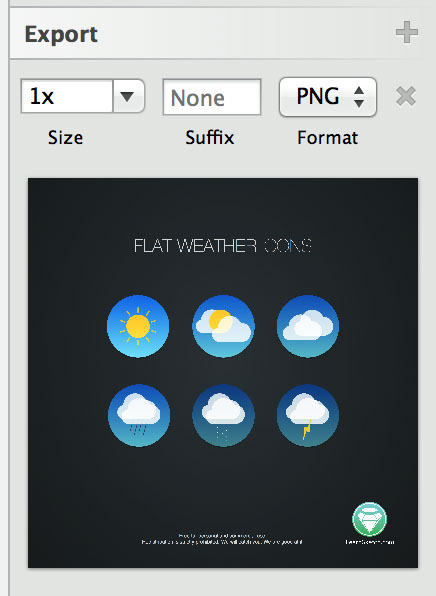
Task: Click the green diamond logo in preview
Action: coord(369,519)
